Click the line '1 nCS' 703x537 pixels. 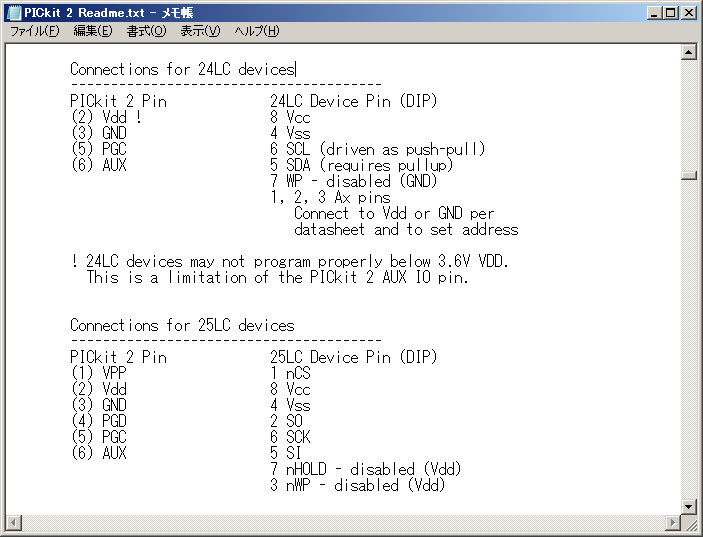290,373
